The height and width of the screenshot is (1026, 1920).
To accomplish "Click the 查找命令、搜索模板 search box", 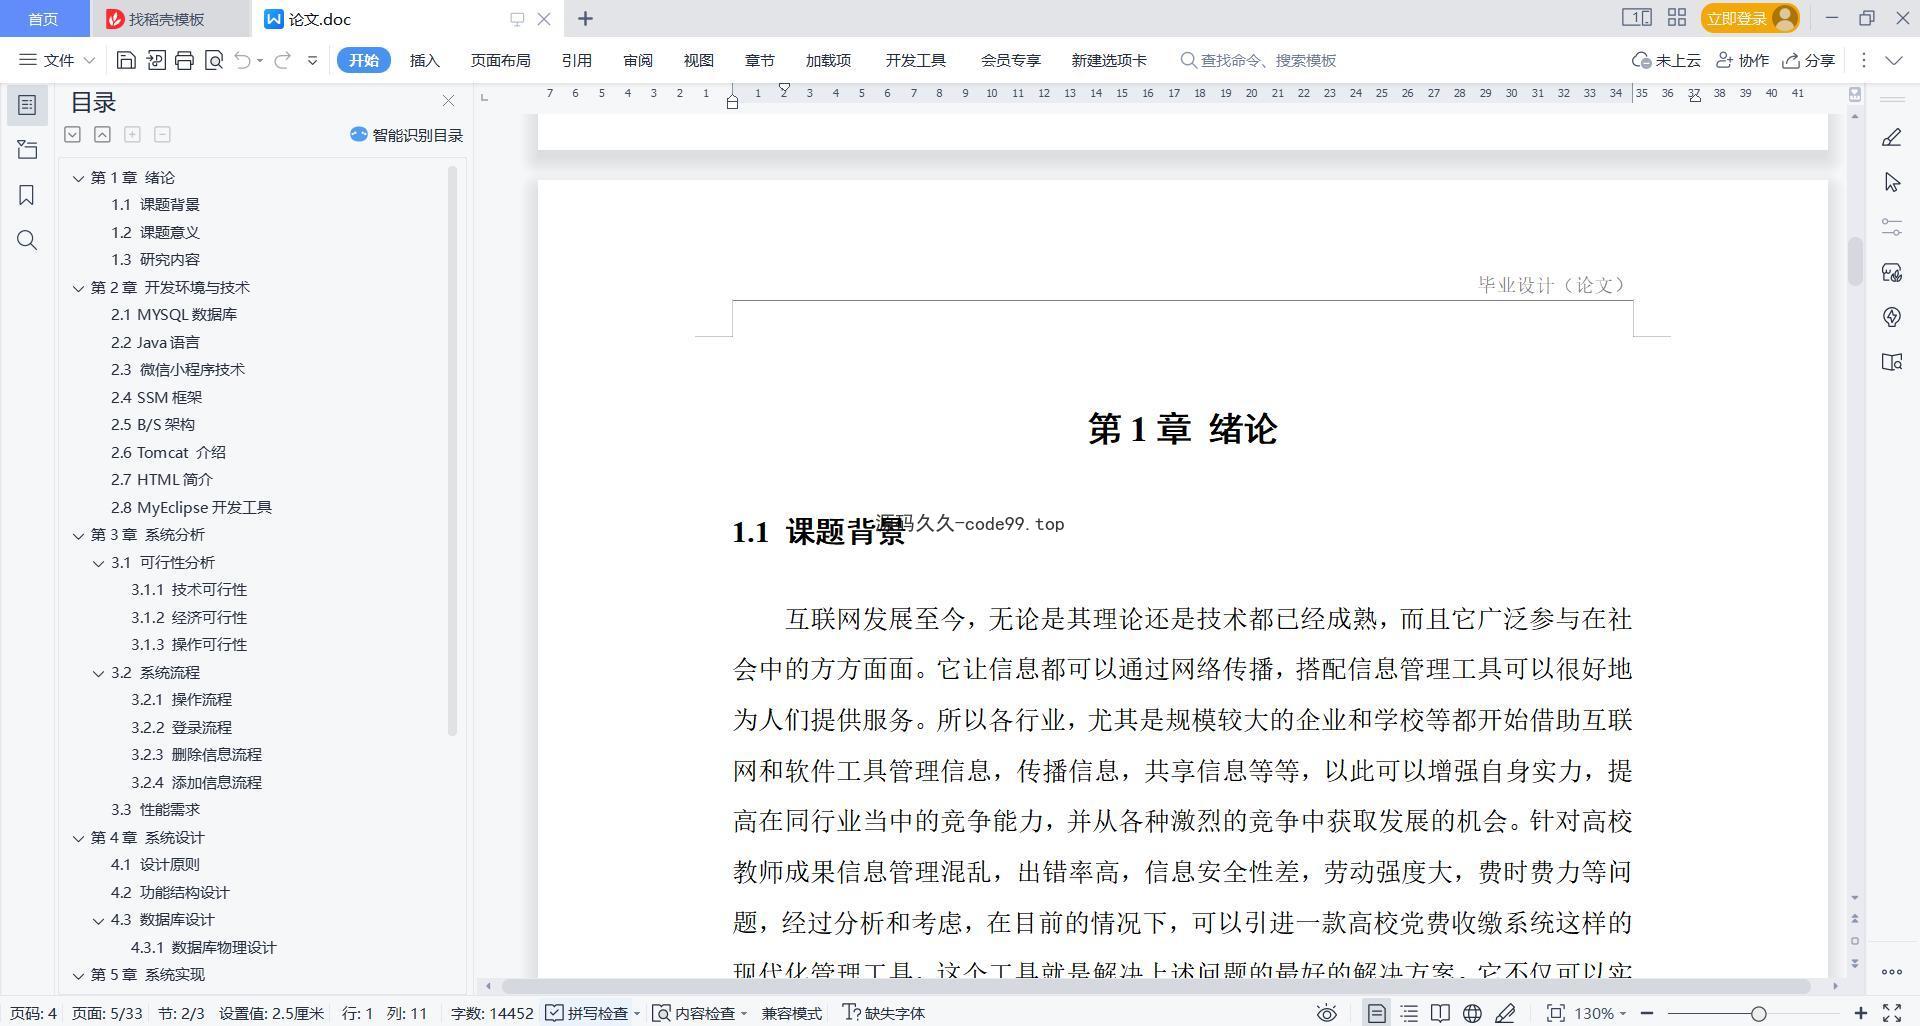I will click(x=1258, y=60).
